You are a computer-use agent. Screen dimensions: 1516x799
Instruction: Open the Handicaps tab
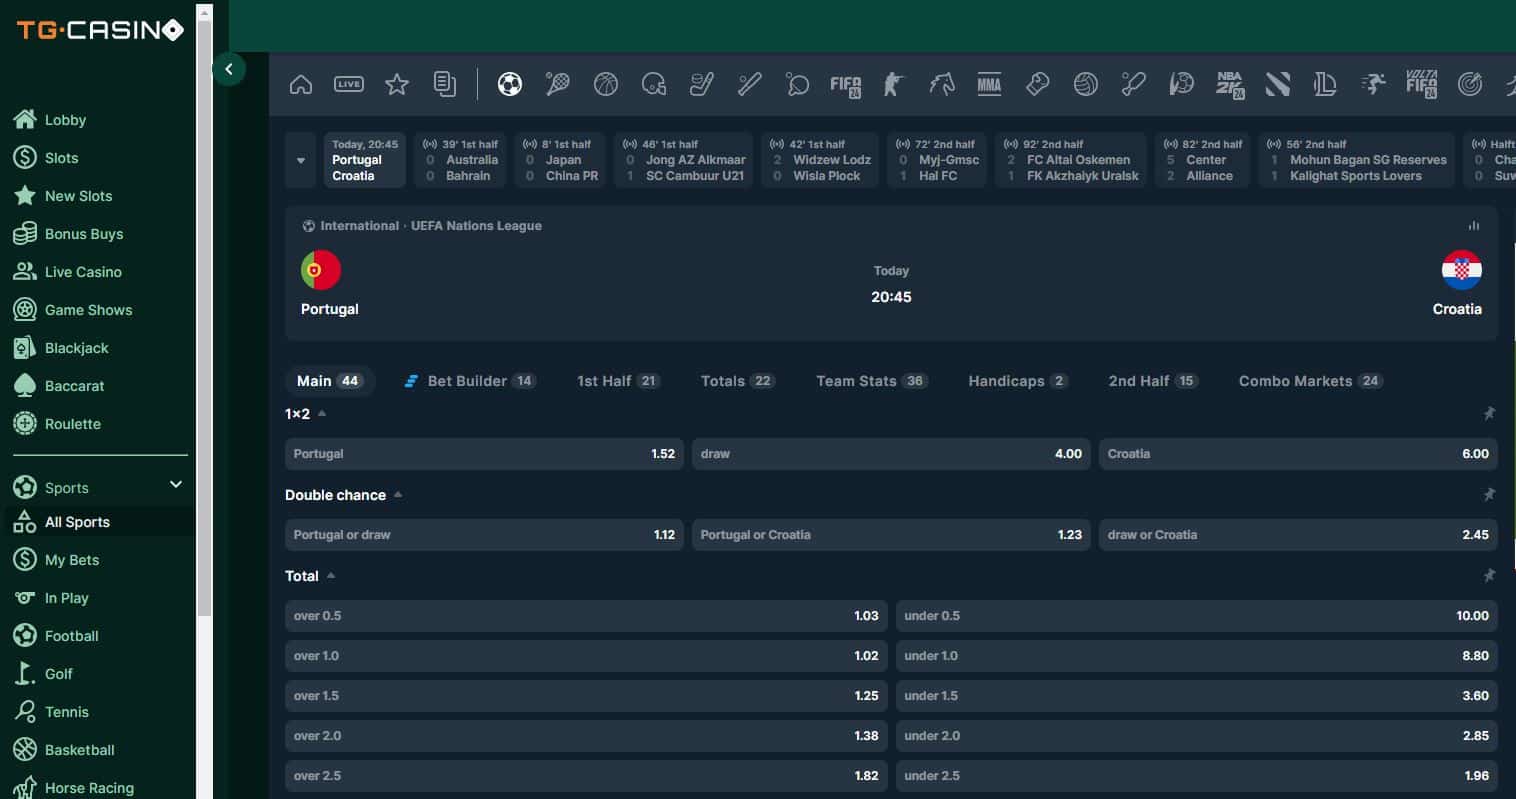[x=1018, y=381]
